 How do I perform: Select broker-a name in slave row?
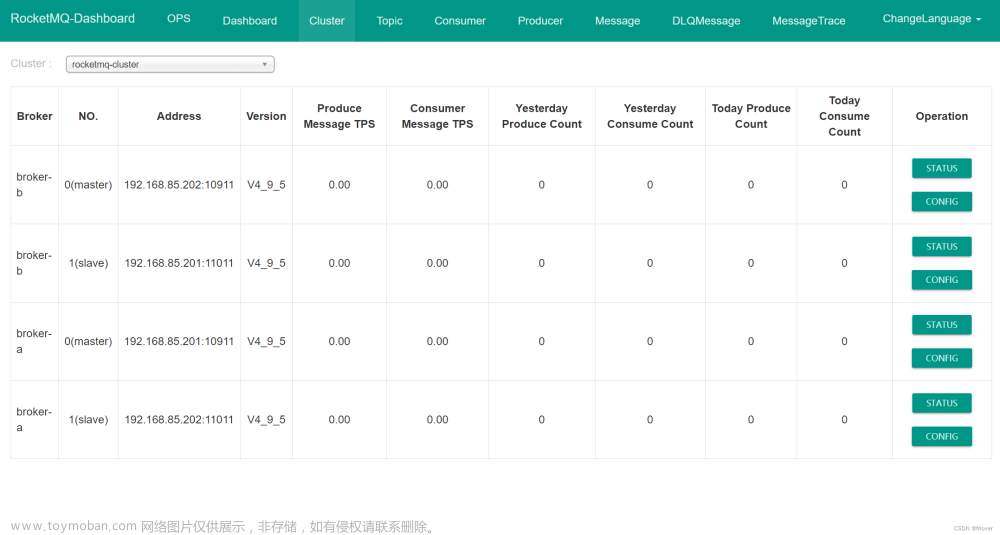pyautogui.click(x=34, y=419)
